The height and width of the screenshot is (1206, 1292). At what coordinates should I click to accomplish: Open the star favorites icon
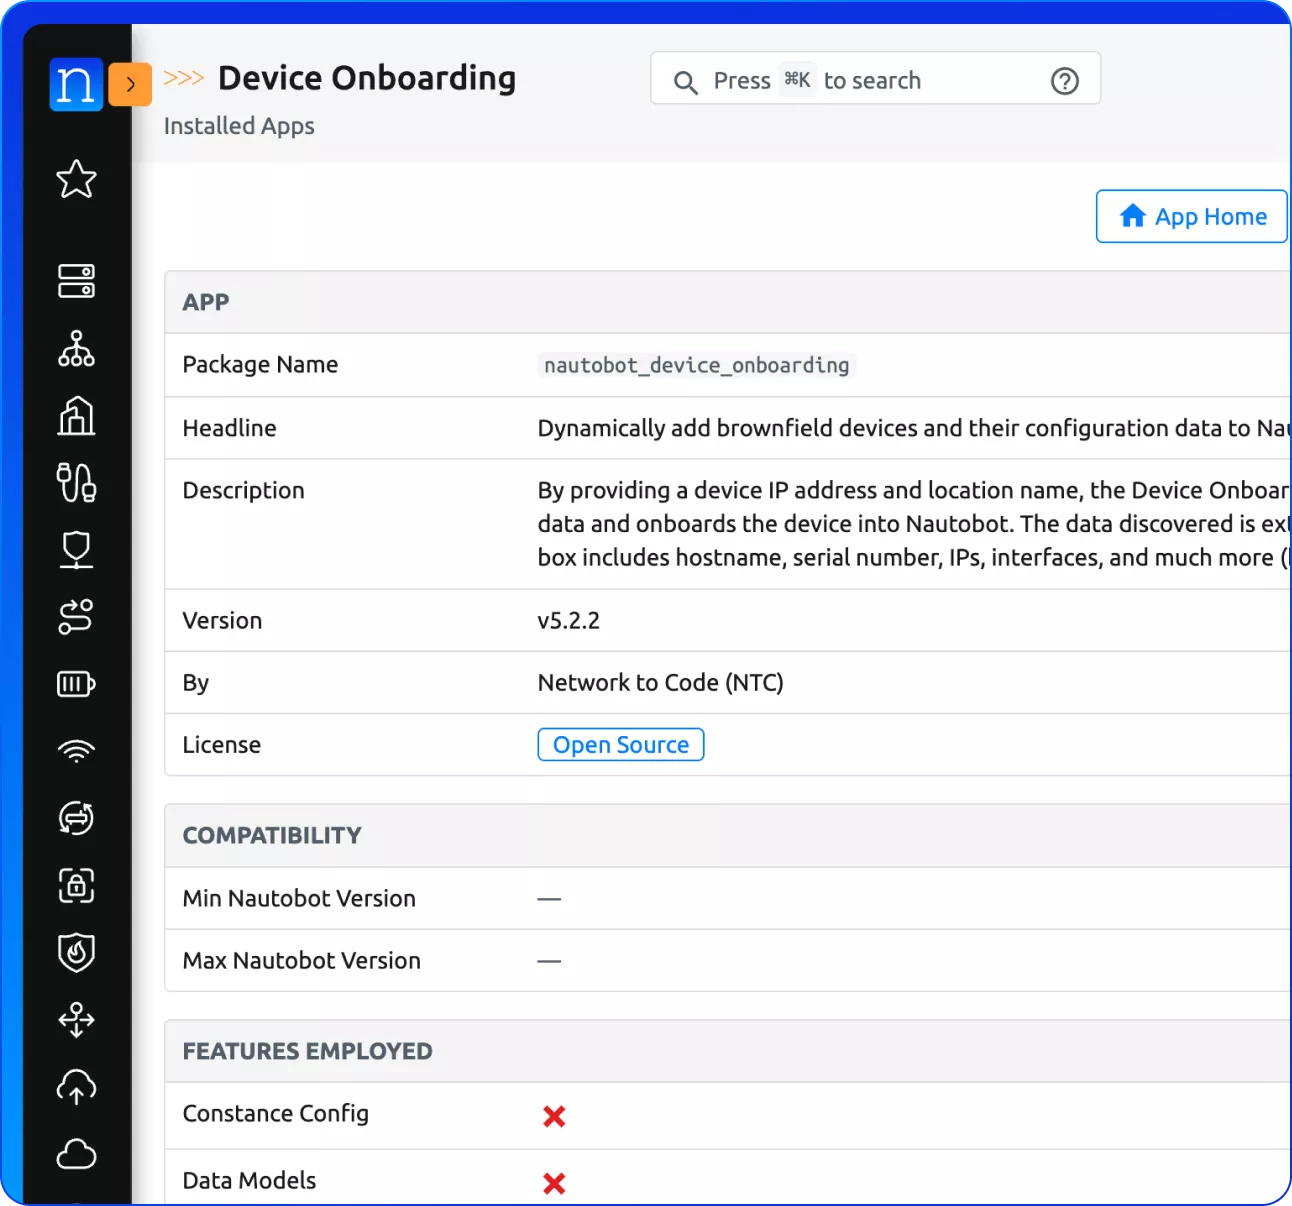(76, 180)
